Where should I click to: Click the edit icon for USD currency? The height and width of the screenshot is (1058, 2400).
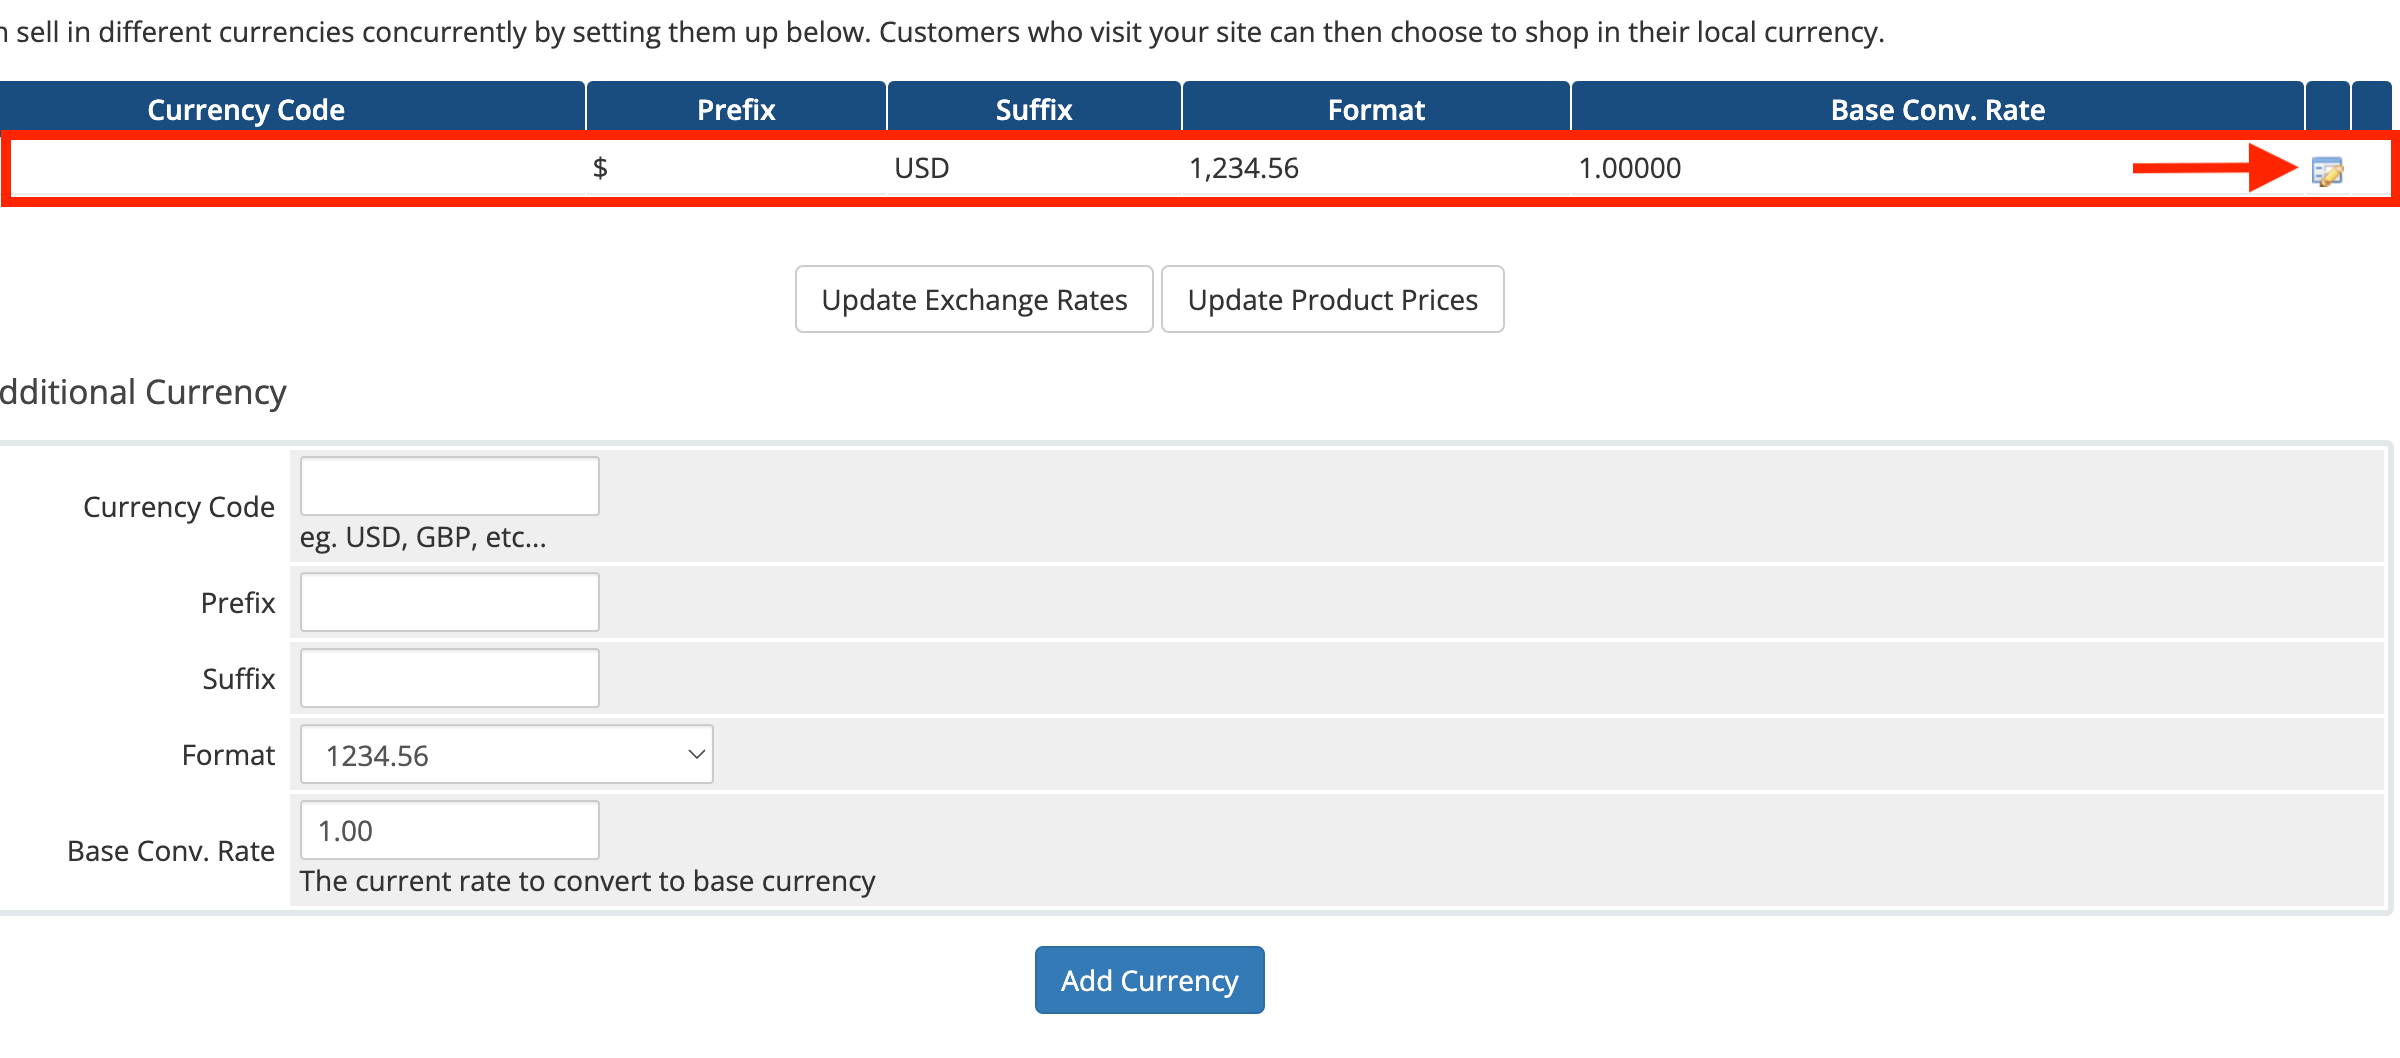pos(2327,171)
